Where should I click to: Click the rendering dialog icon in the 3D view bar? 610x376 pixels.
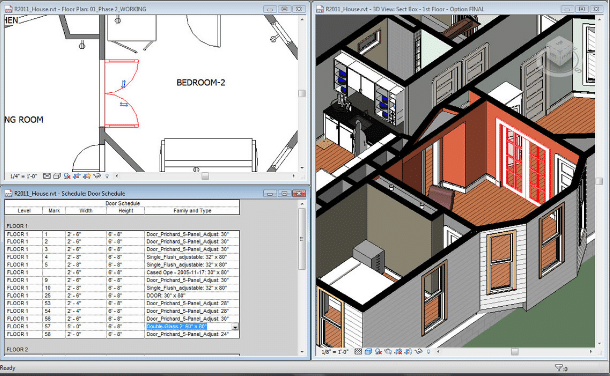pos(388,352)
